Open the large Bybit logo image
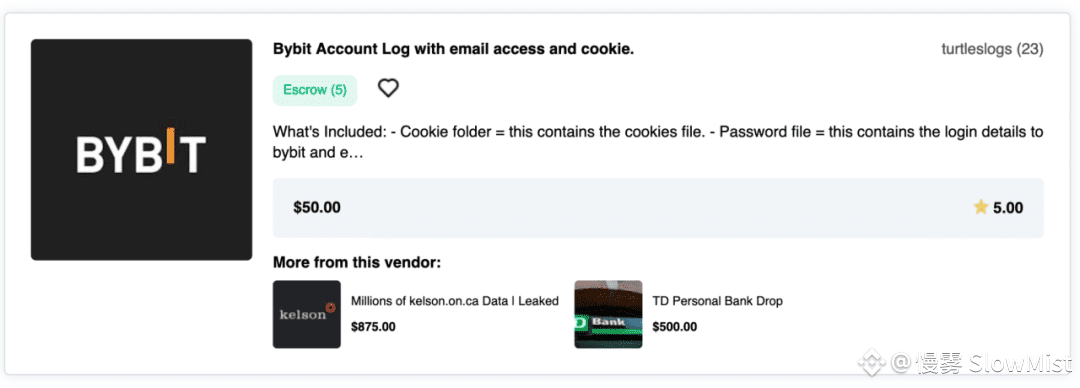The image size is (1080, 388). [141, 150]
